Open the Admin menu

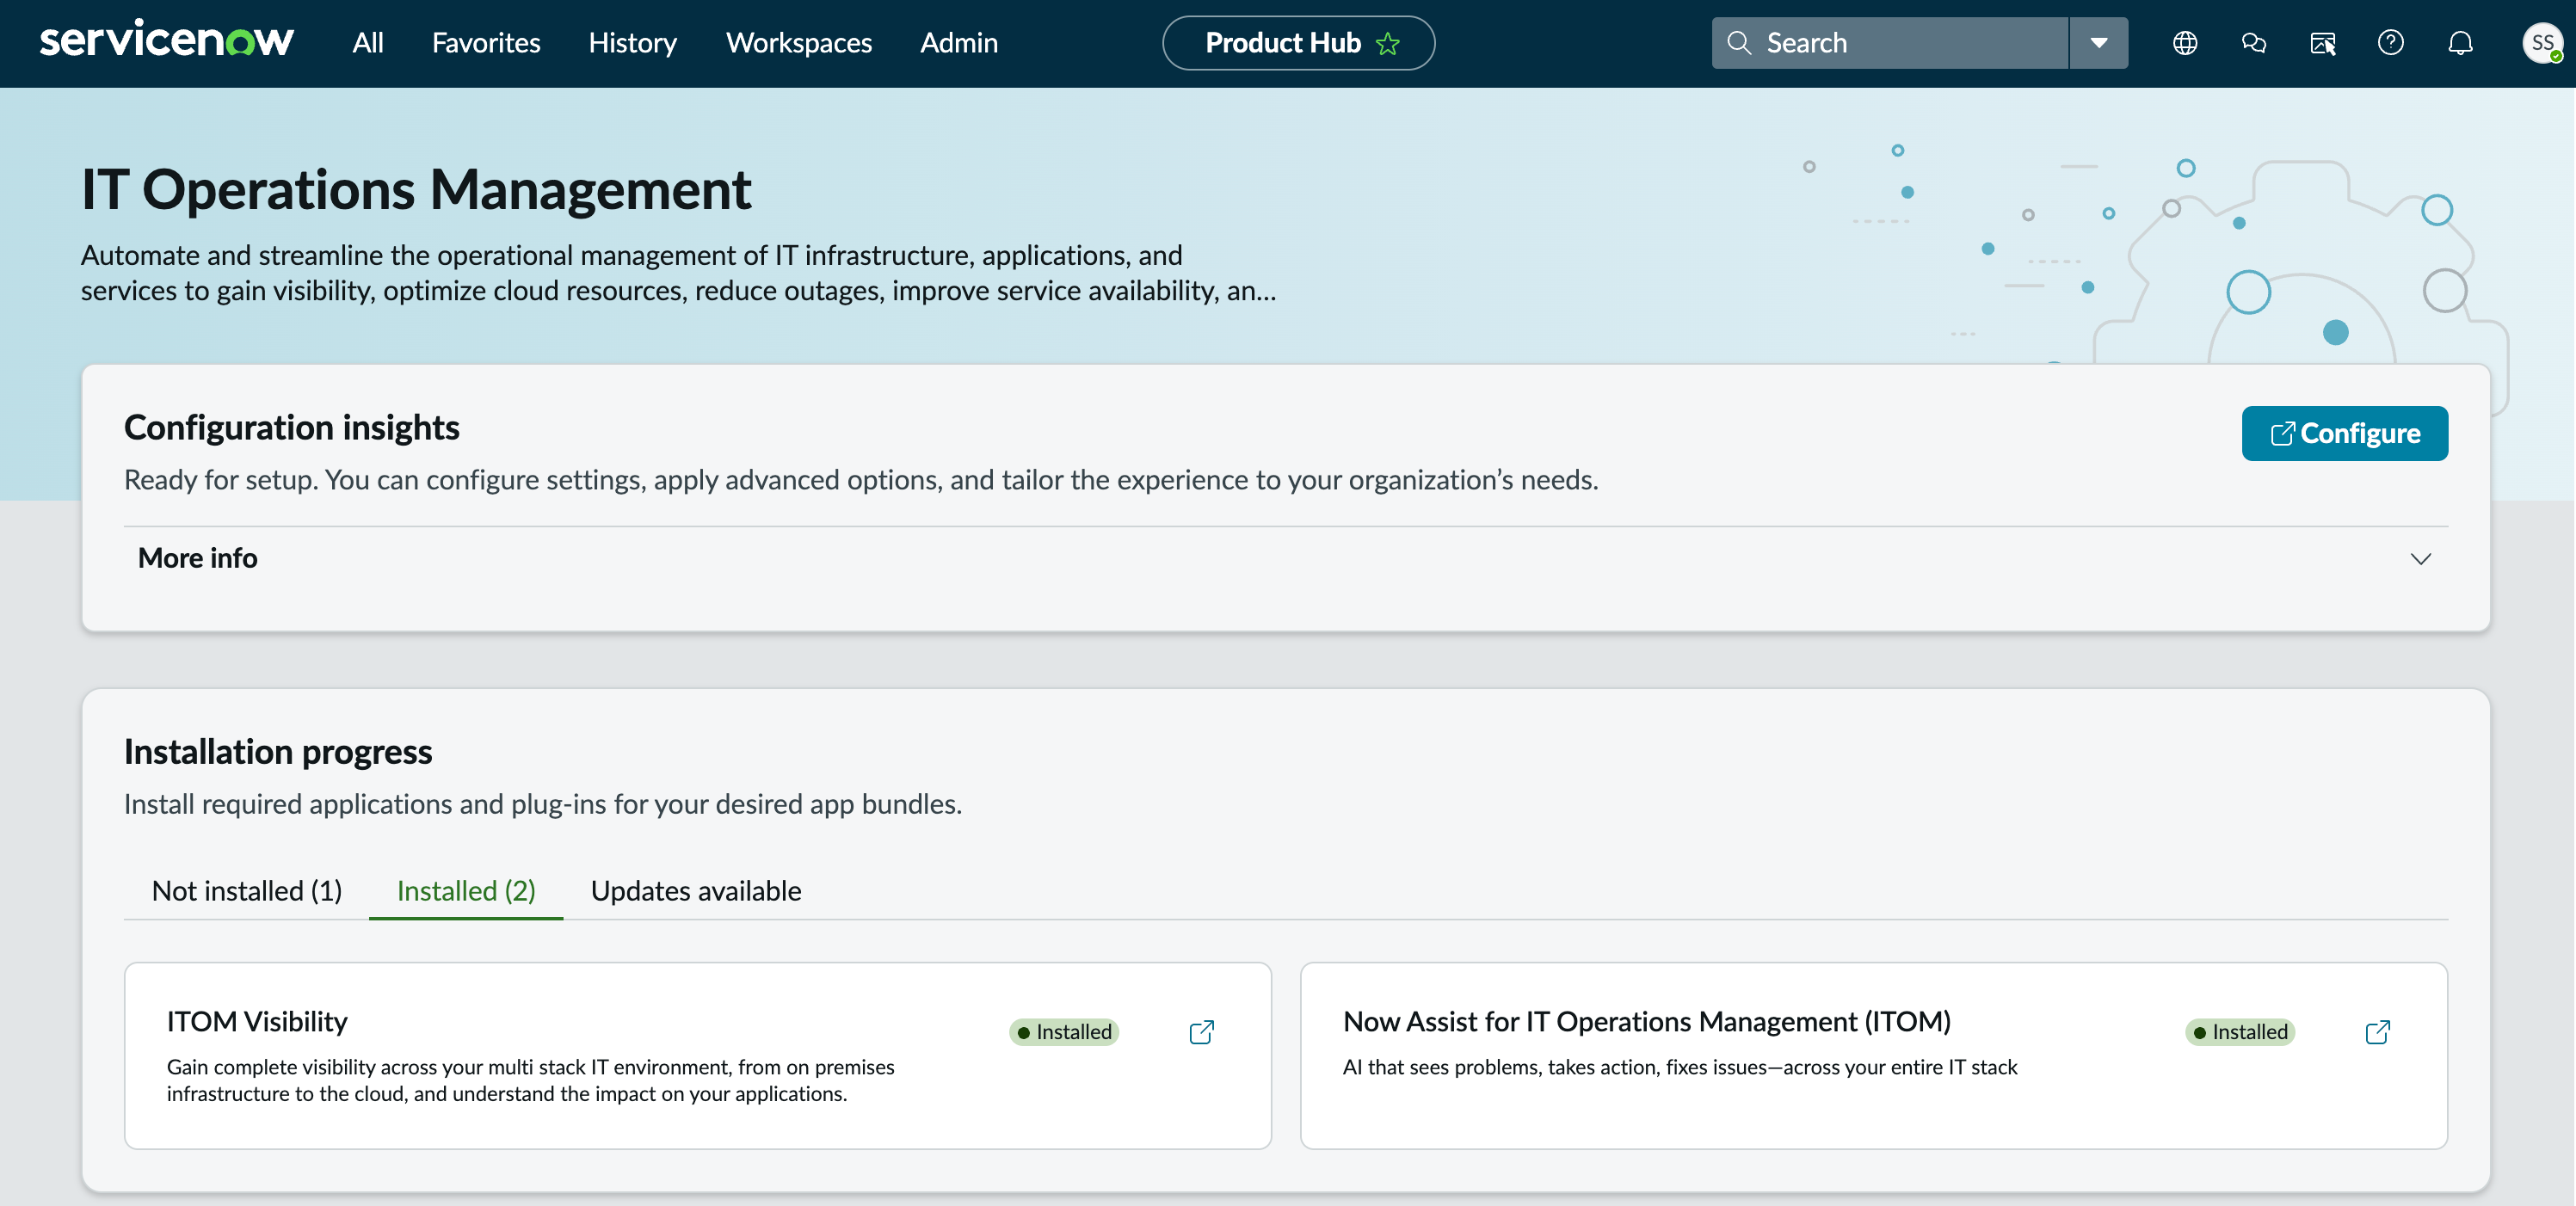point(959,43)
